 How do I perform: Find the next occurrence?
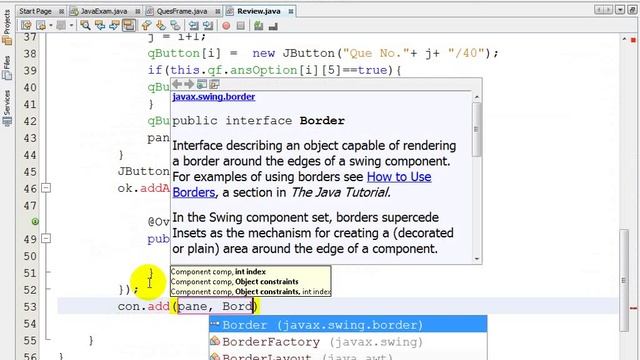(x=114, y=26)
